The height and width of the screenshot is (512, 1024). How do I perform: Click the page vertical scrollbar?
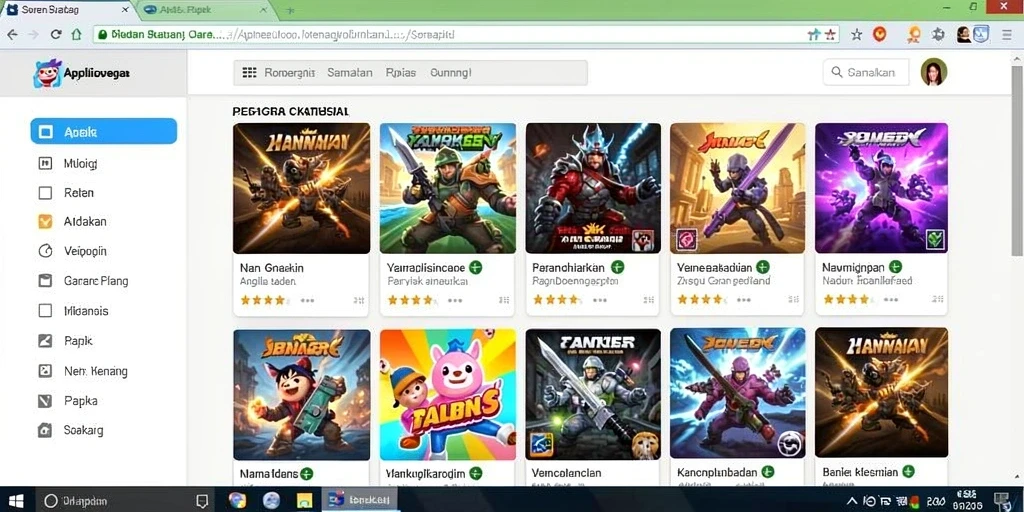click(x=1017, y=163)
